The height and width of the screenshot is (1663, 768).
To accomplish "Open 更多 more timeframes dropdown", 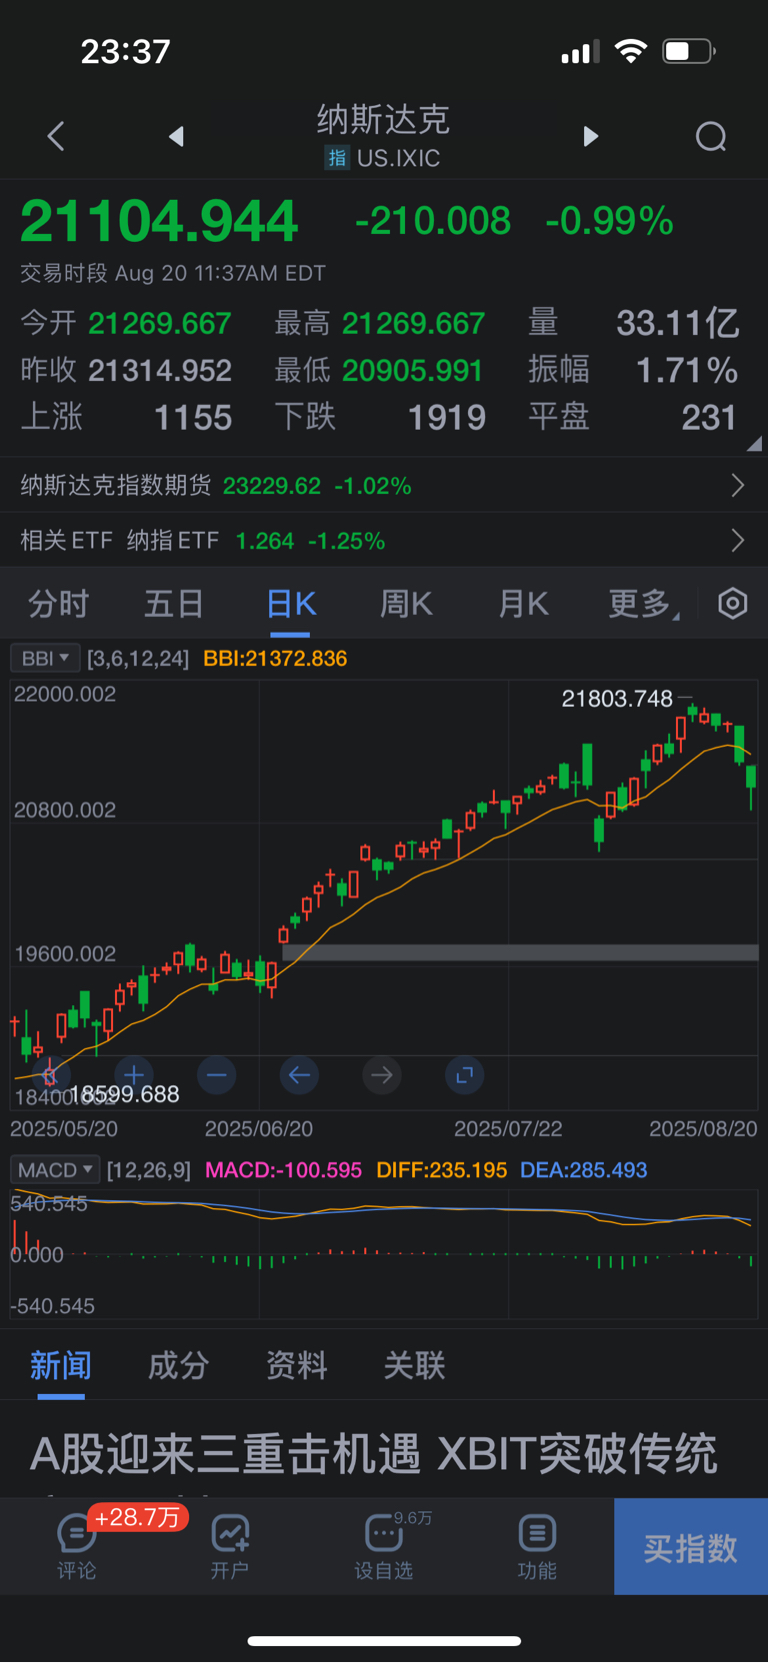I will pyautogui.click(x=644, y=603).
